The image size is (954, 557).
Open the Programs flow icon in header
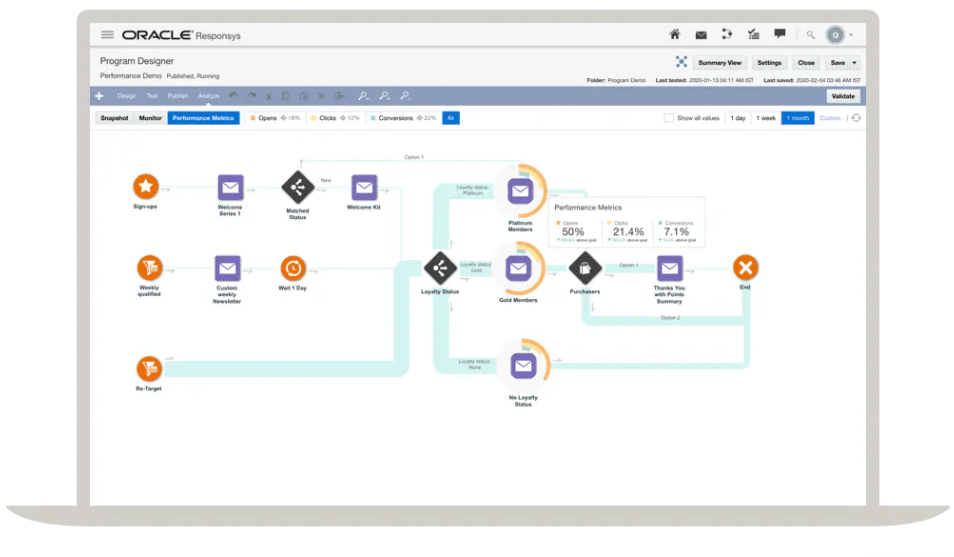click(x=727, y=35)
